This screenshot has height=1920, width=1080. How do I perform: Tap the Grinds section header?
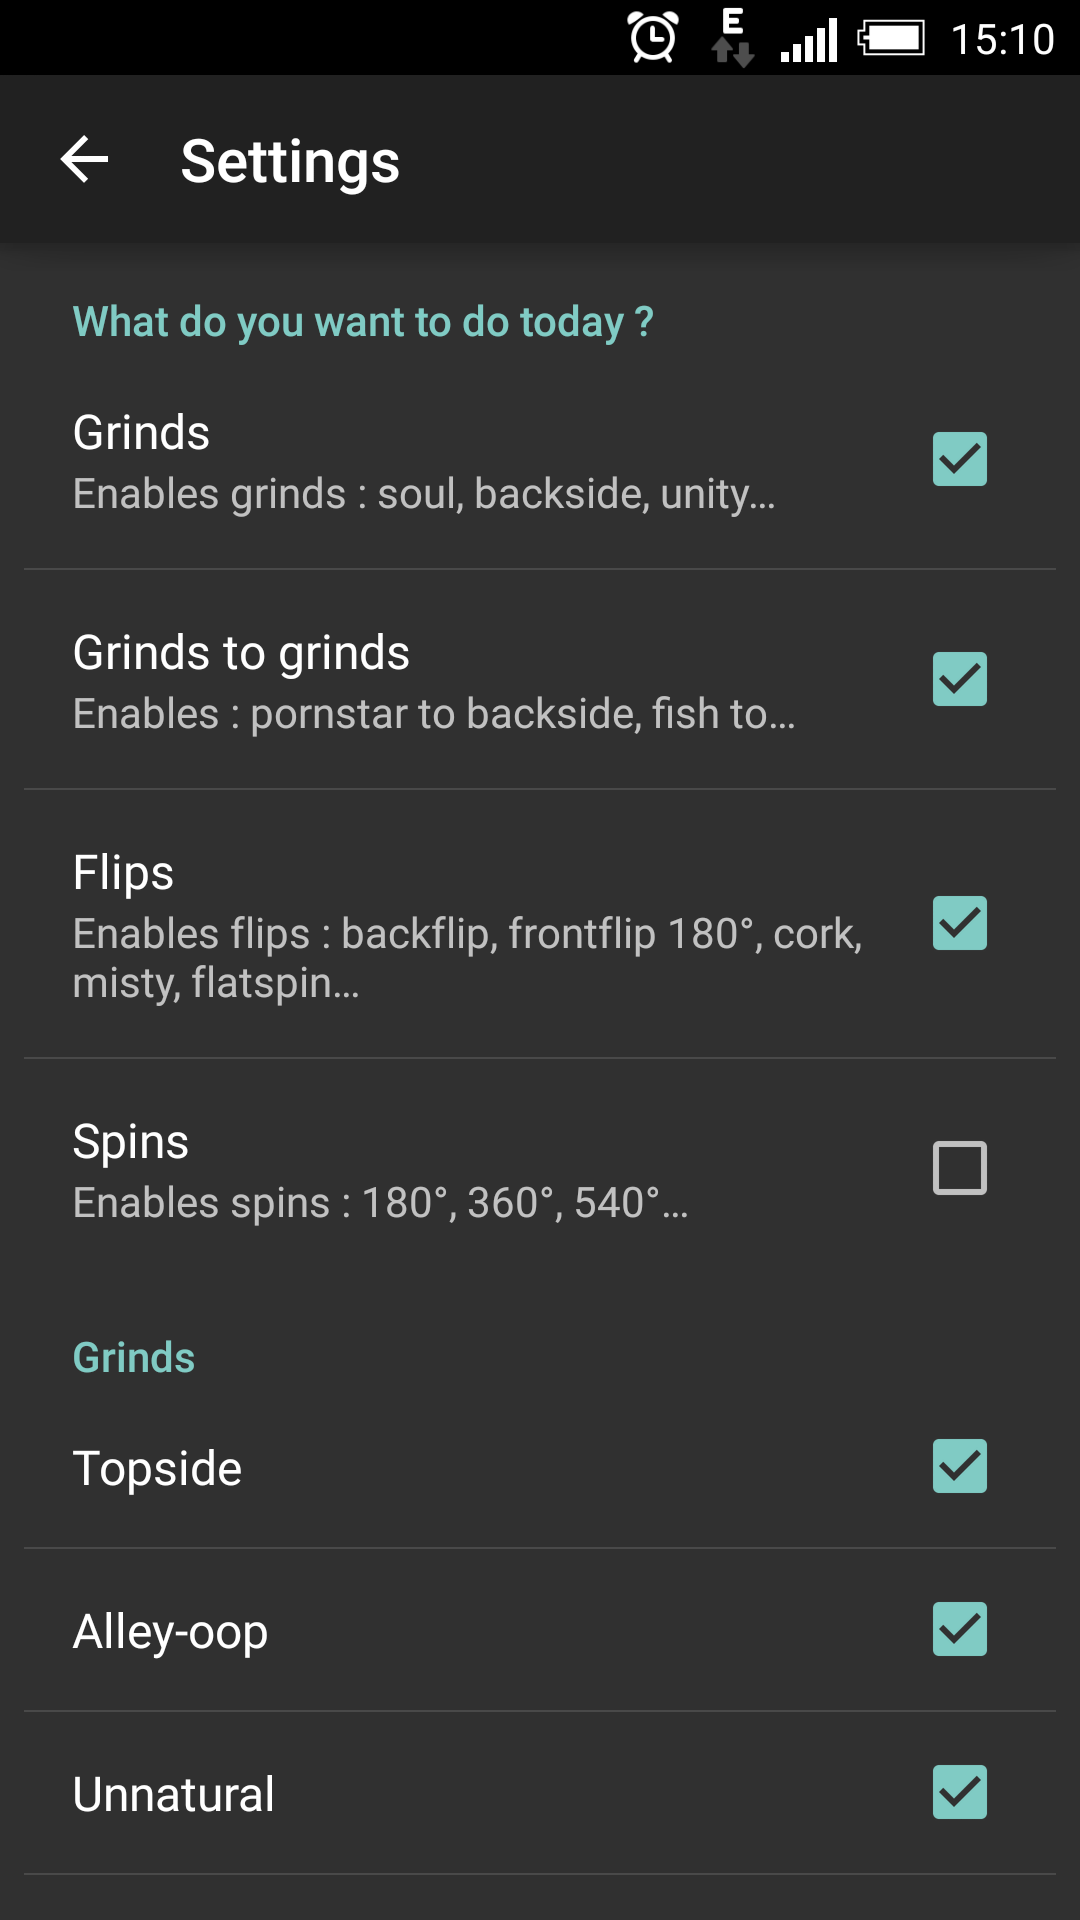tap(134, 1358)
